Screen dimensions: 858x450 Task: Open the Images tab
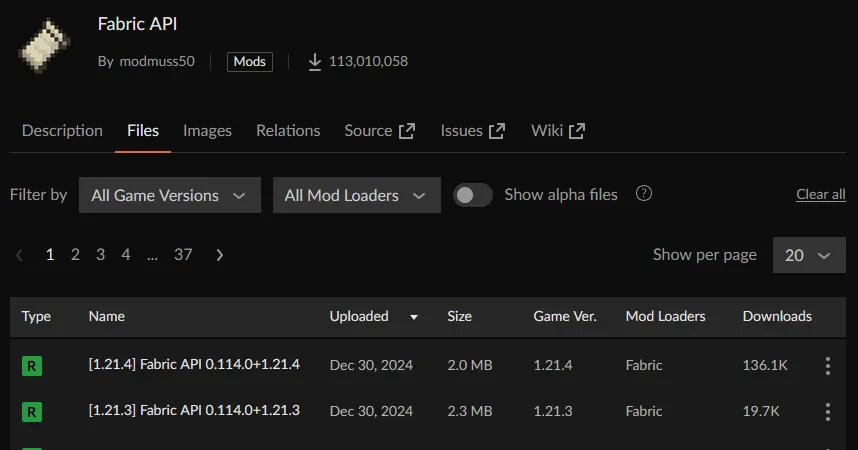coord(207,131)
